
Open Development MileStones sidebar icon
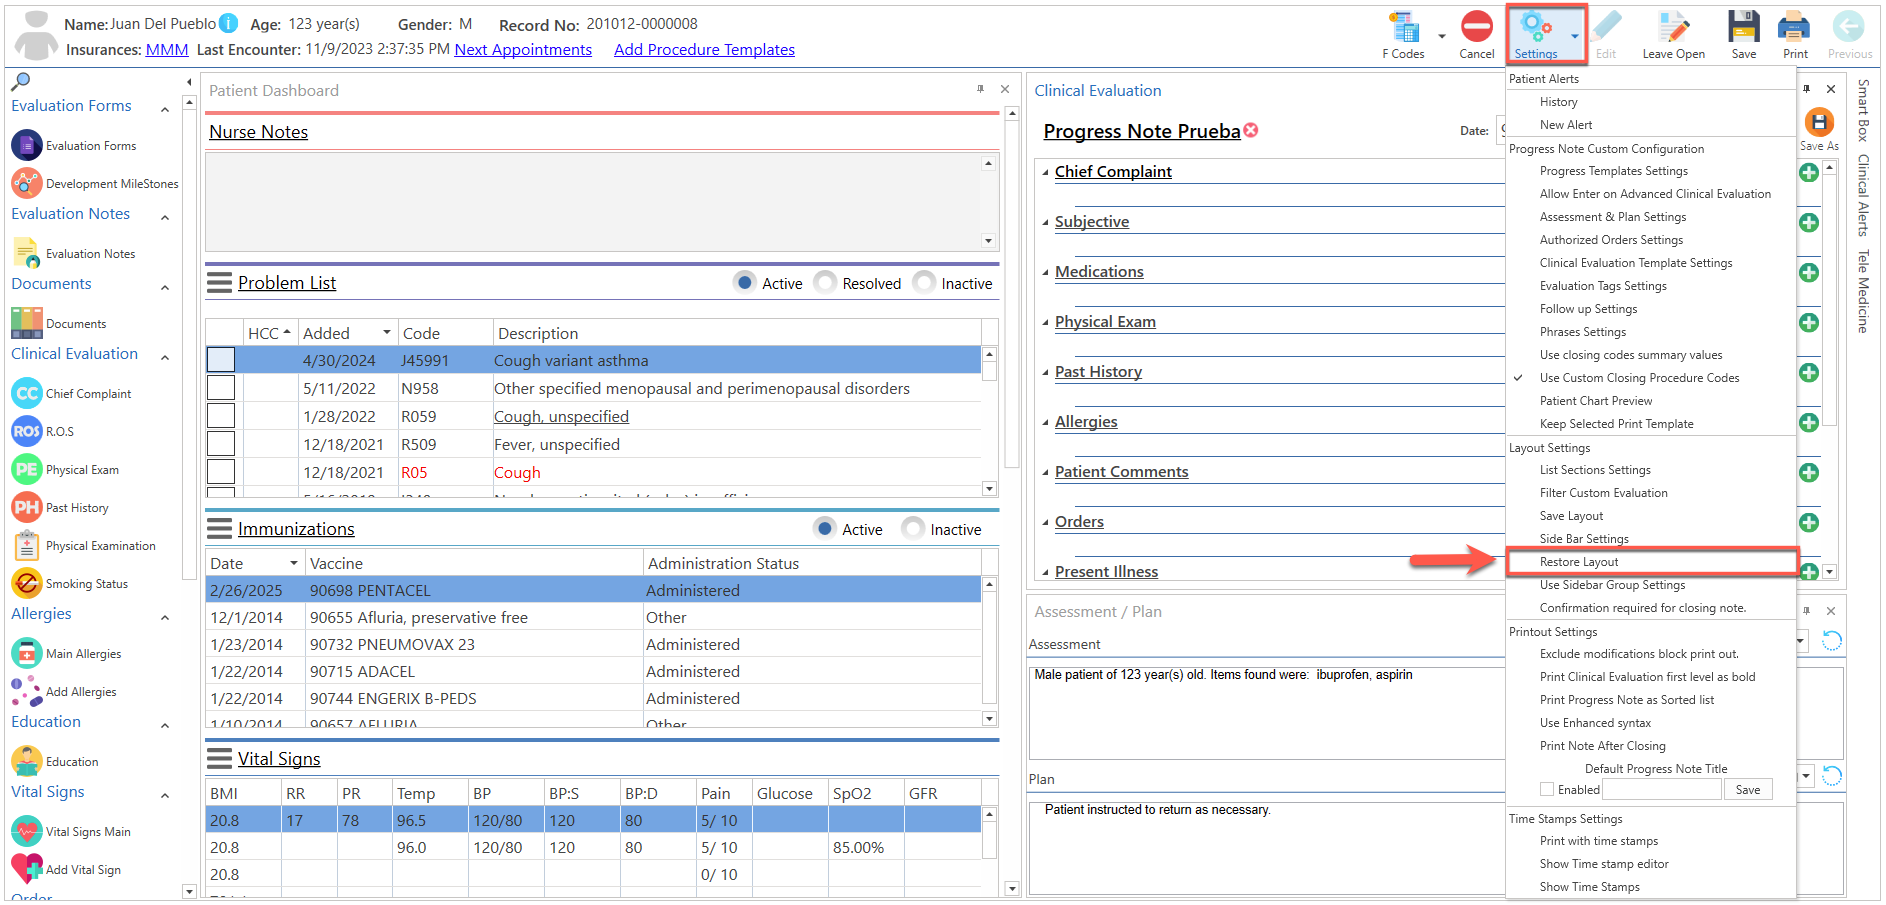point(27,183)
